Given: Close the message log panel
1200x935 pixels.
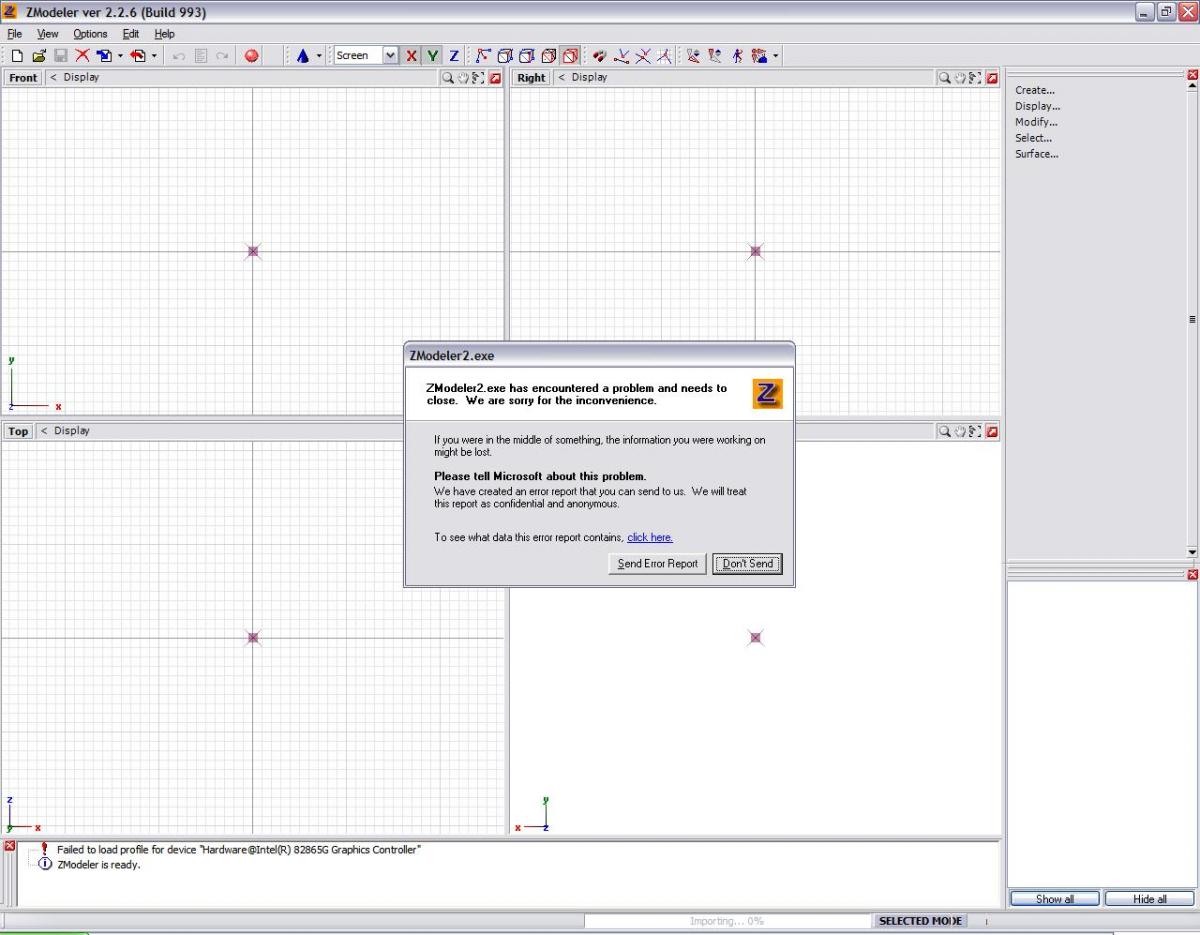Looking at the screenshot, I should (x=10, y=847).
